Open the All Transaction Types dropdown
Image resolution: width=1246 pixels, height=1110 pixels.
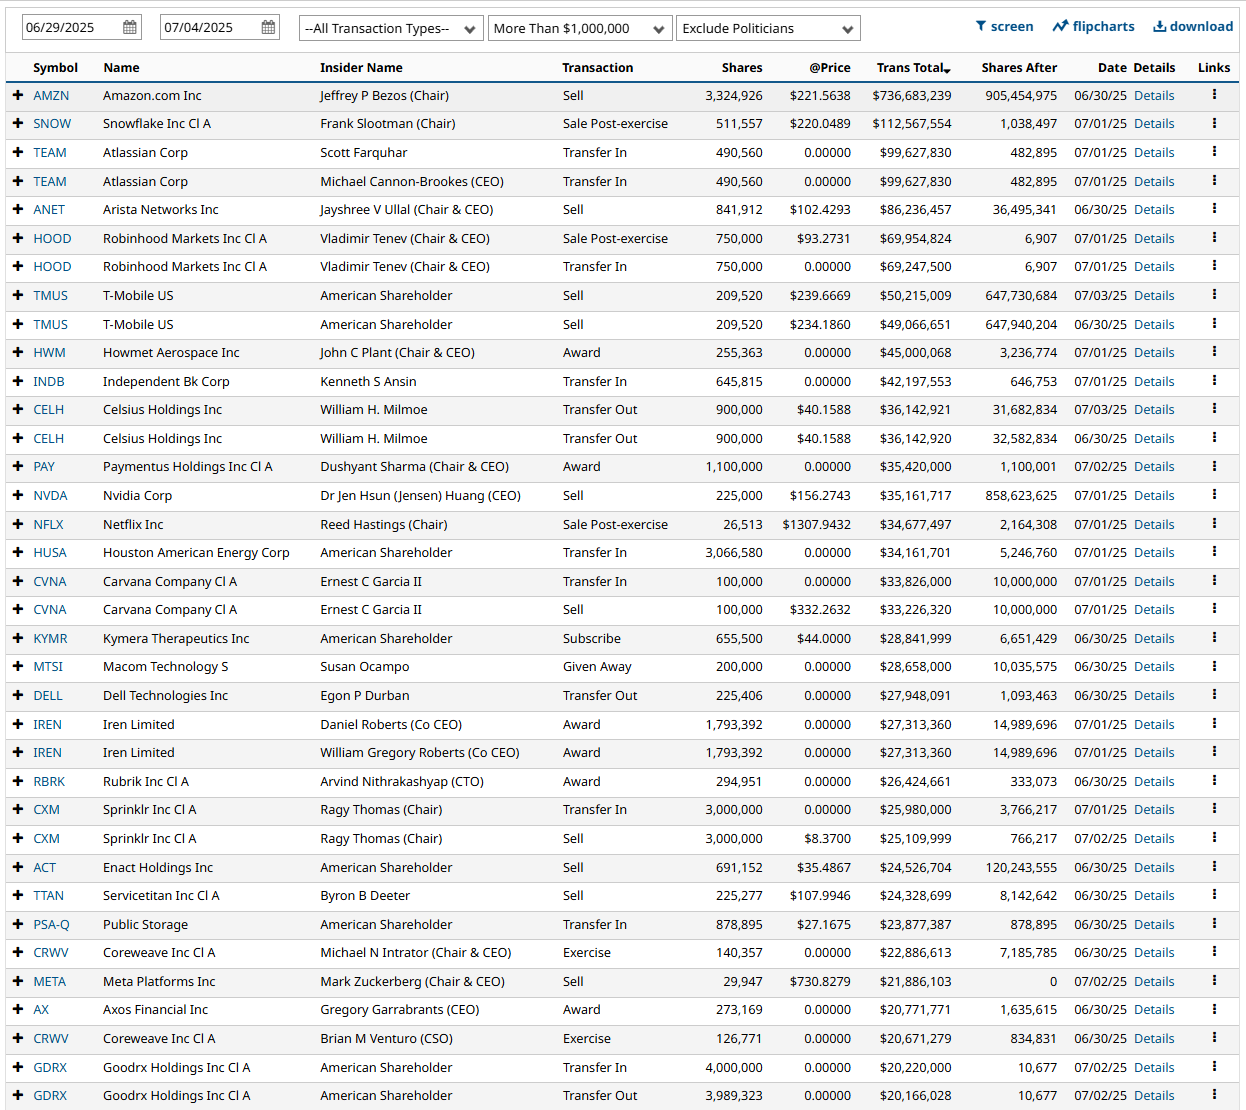pyautogui.click(x=391, y=28)
